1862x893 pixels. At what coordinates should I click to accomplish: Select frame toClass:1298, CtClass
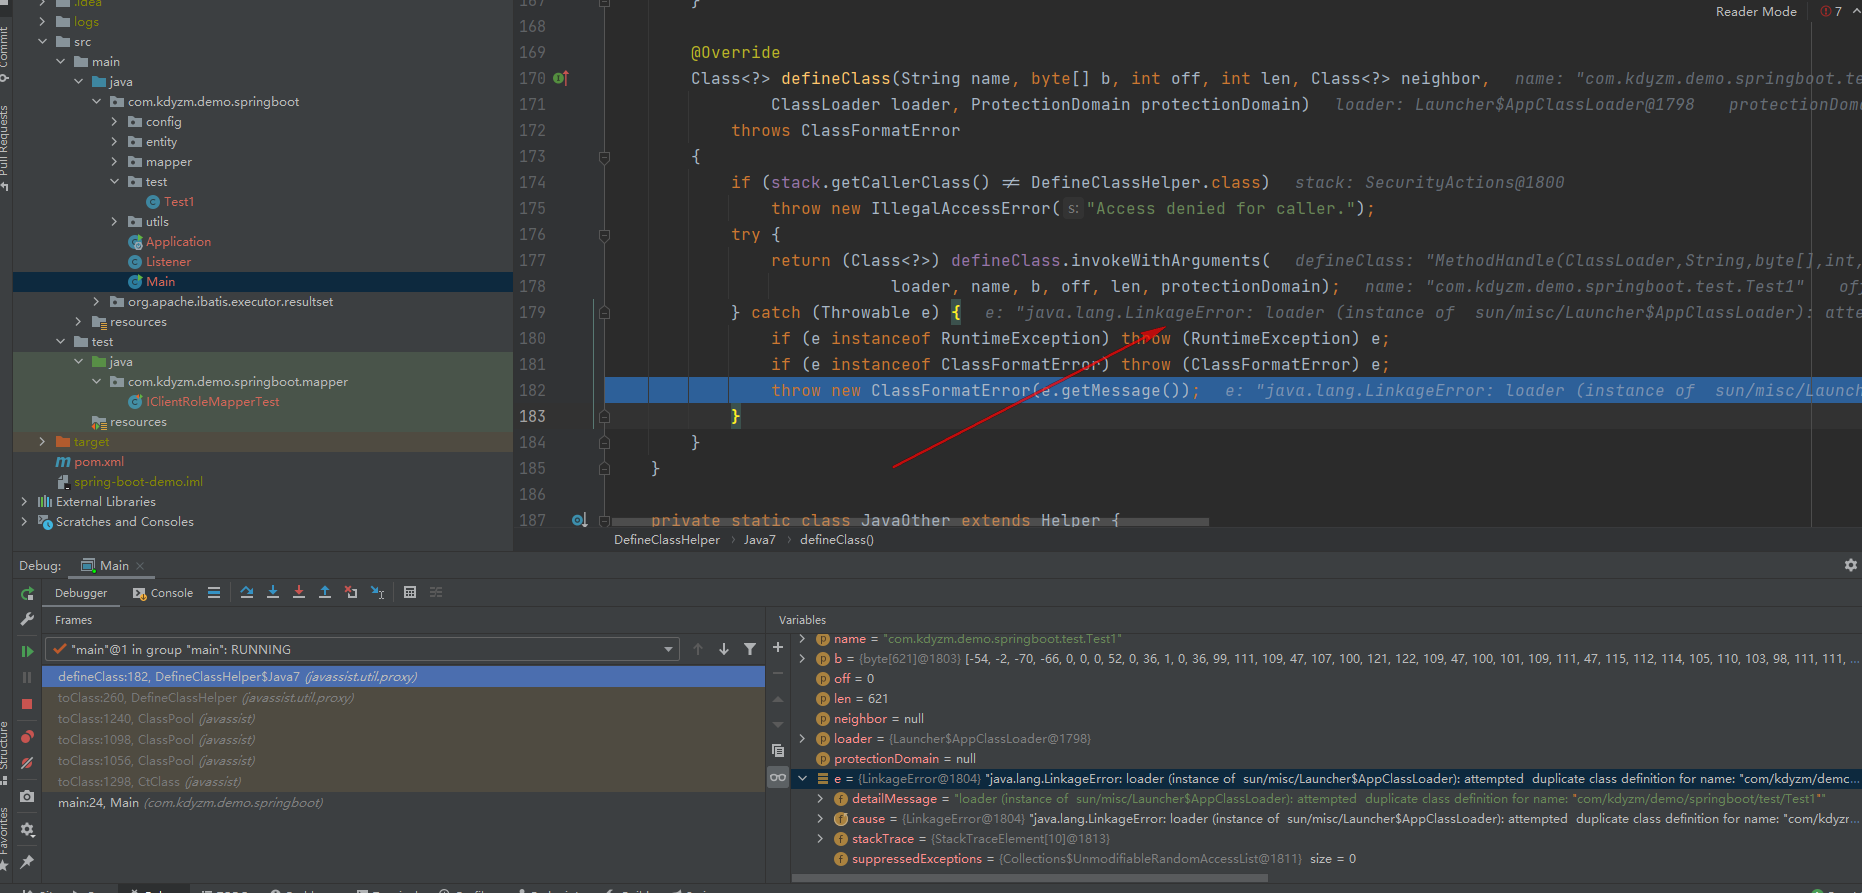(403, 782)
